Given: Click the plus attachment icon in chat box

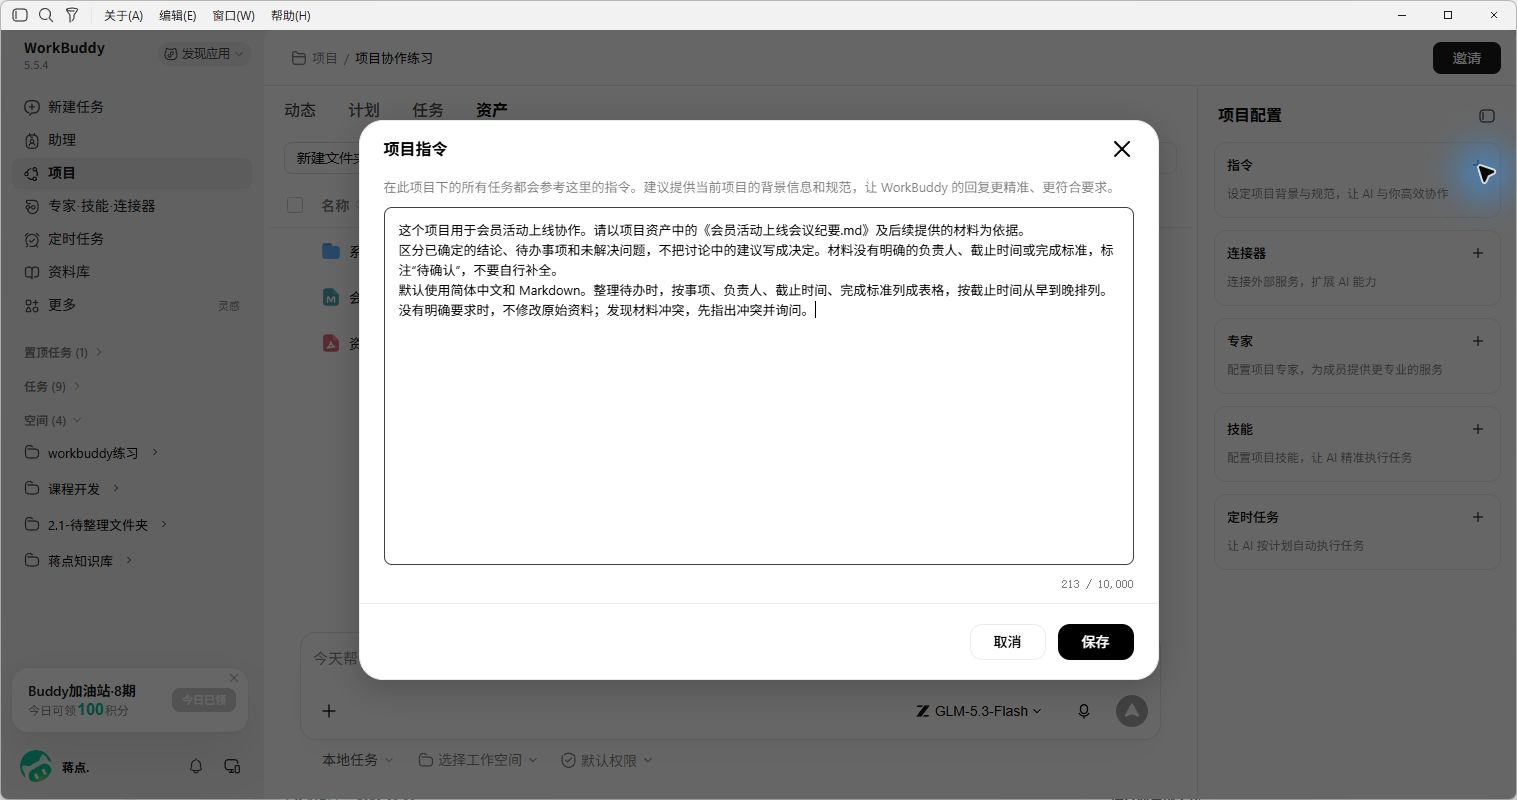Looking at the screenshot, I should (329, 711).
